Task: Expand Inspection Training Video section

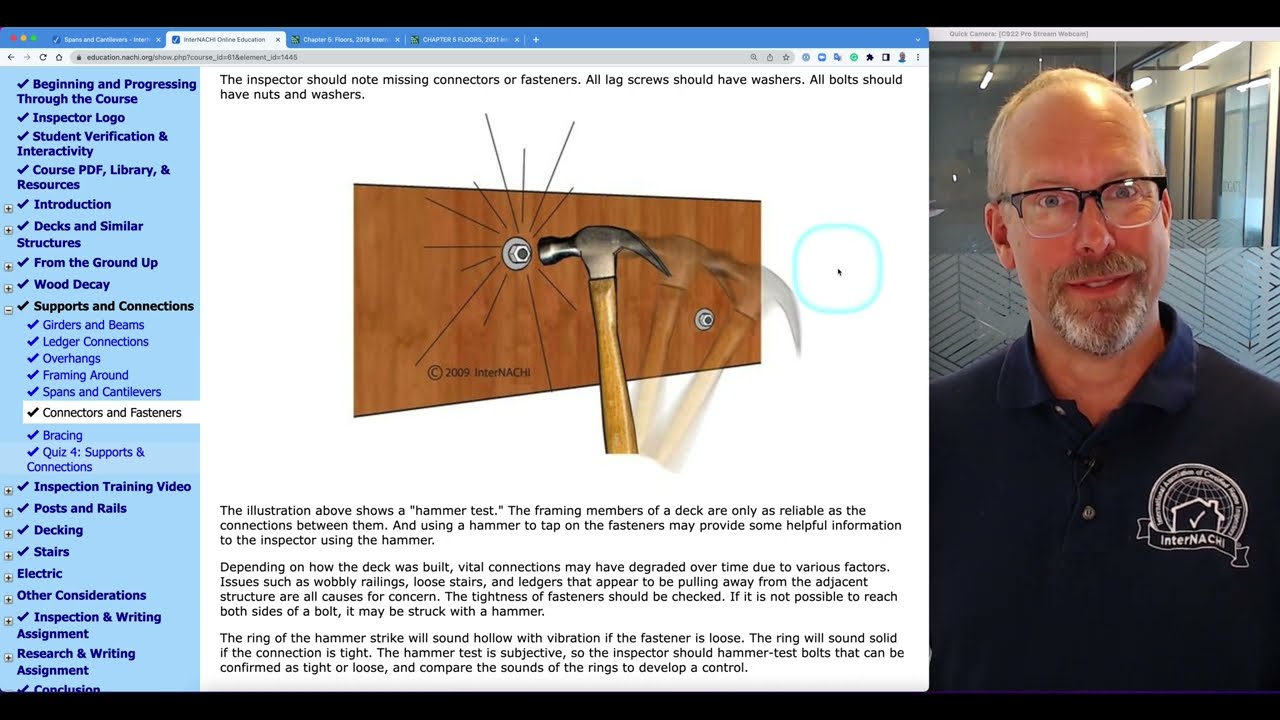Action: point(9,490)
